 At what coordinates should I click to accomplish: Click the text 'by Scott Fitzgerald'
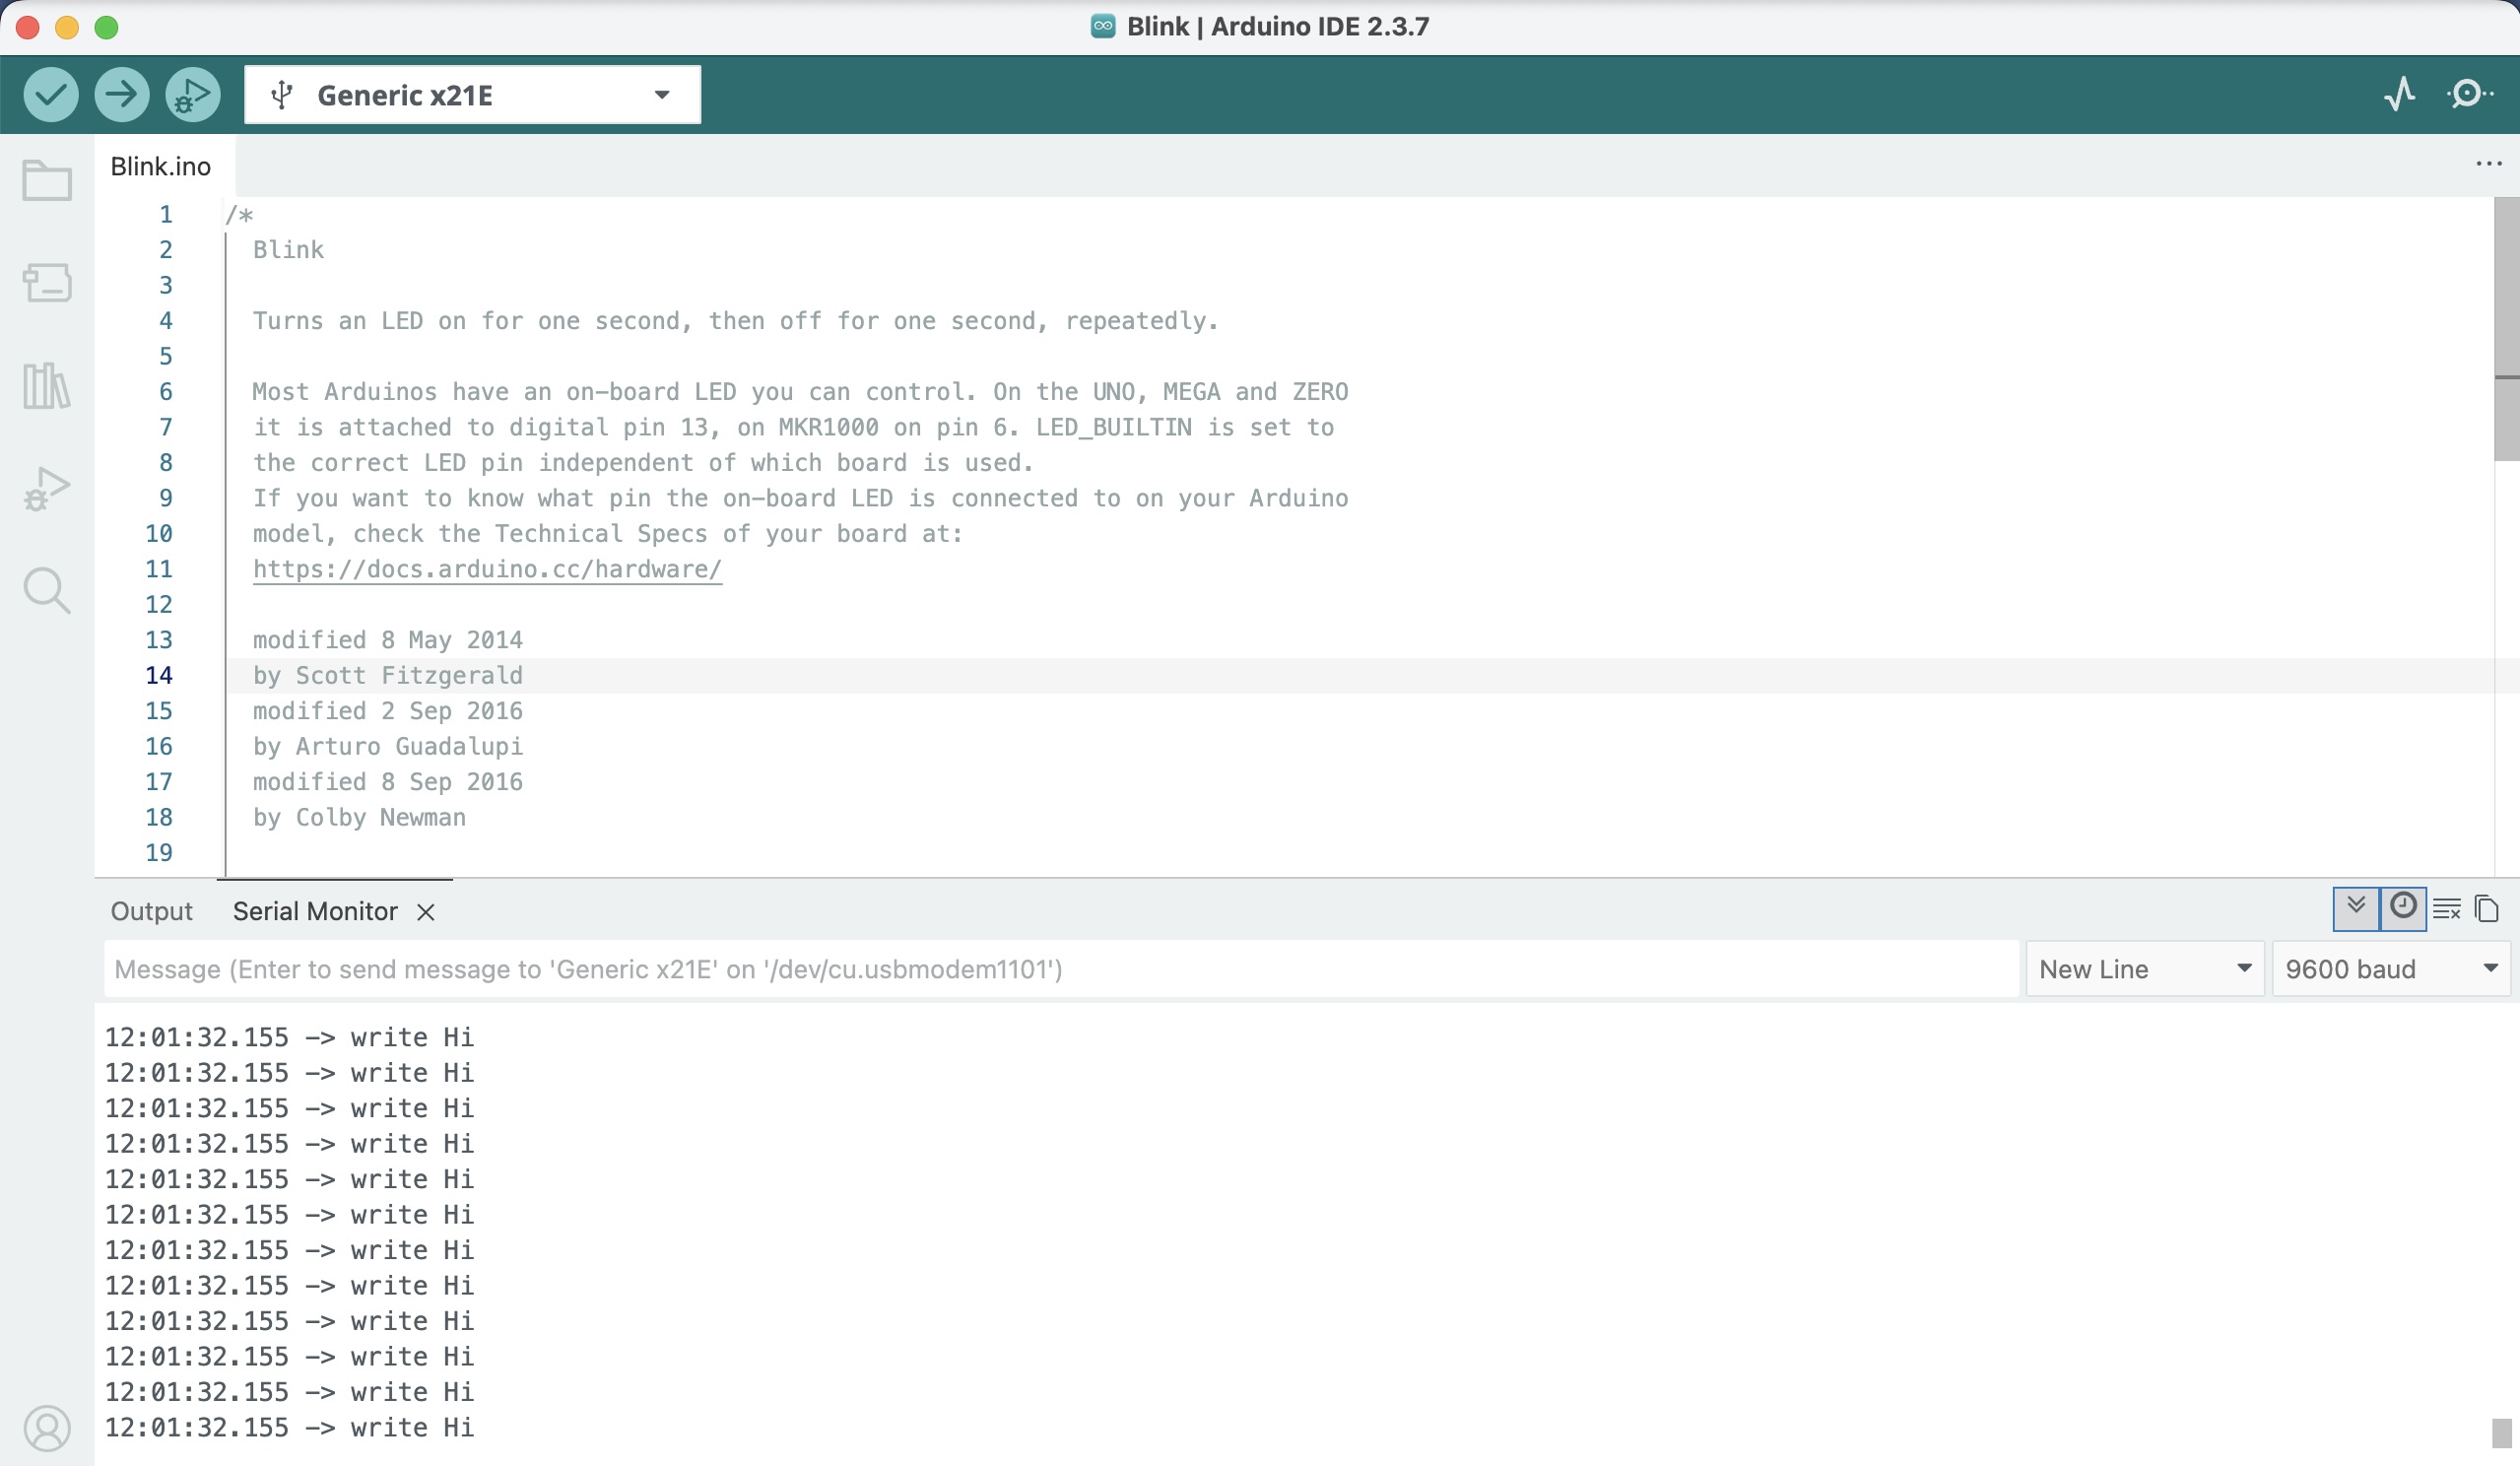pos(388,676)
